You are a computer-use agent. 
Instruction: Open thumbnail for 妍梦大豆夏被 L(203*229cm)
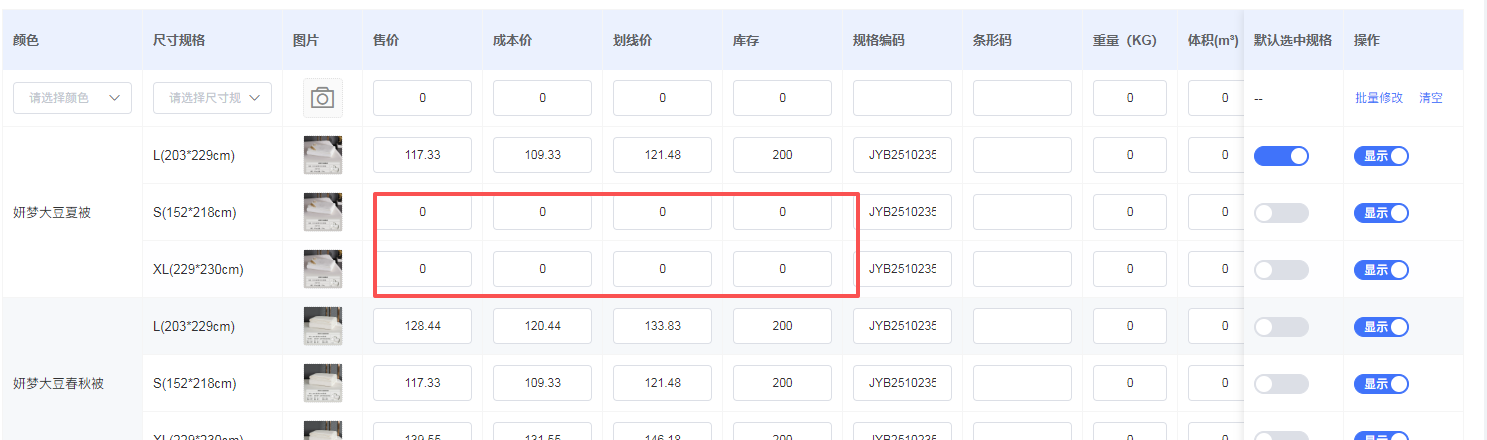click(x=322, y=155)
